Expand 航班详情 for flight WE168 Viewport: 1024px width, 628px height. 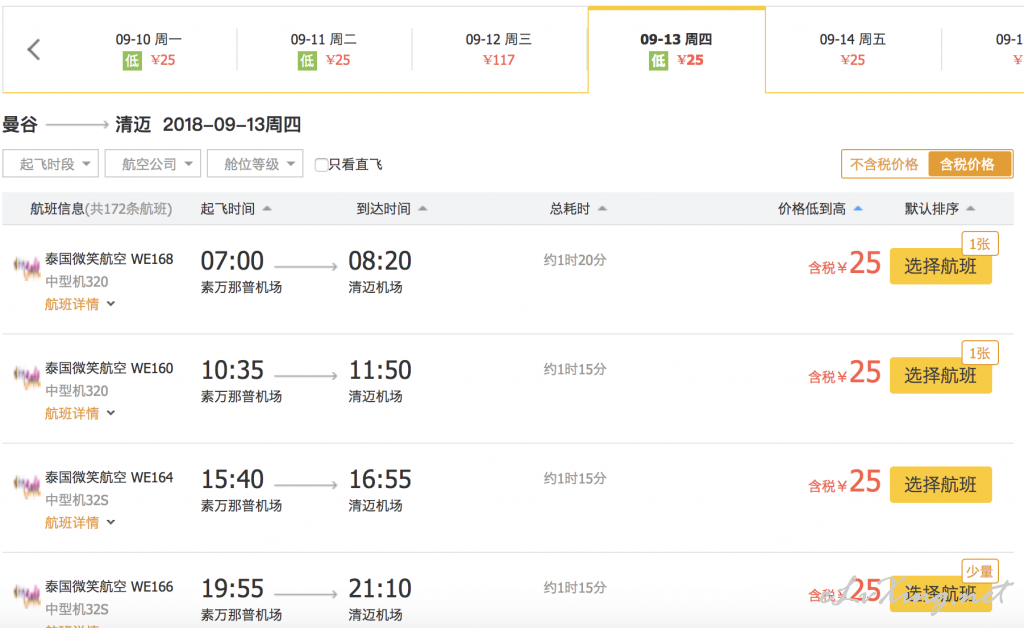tap(80, 304)
